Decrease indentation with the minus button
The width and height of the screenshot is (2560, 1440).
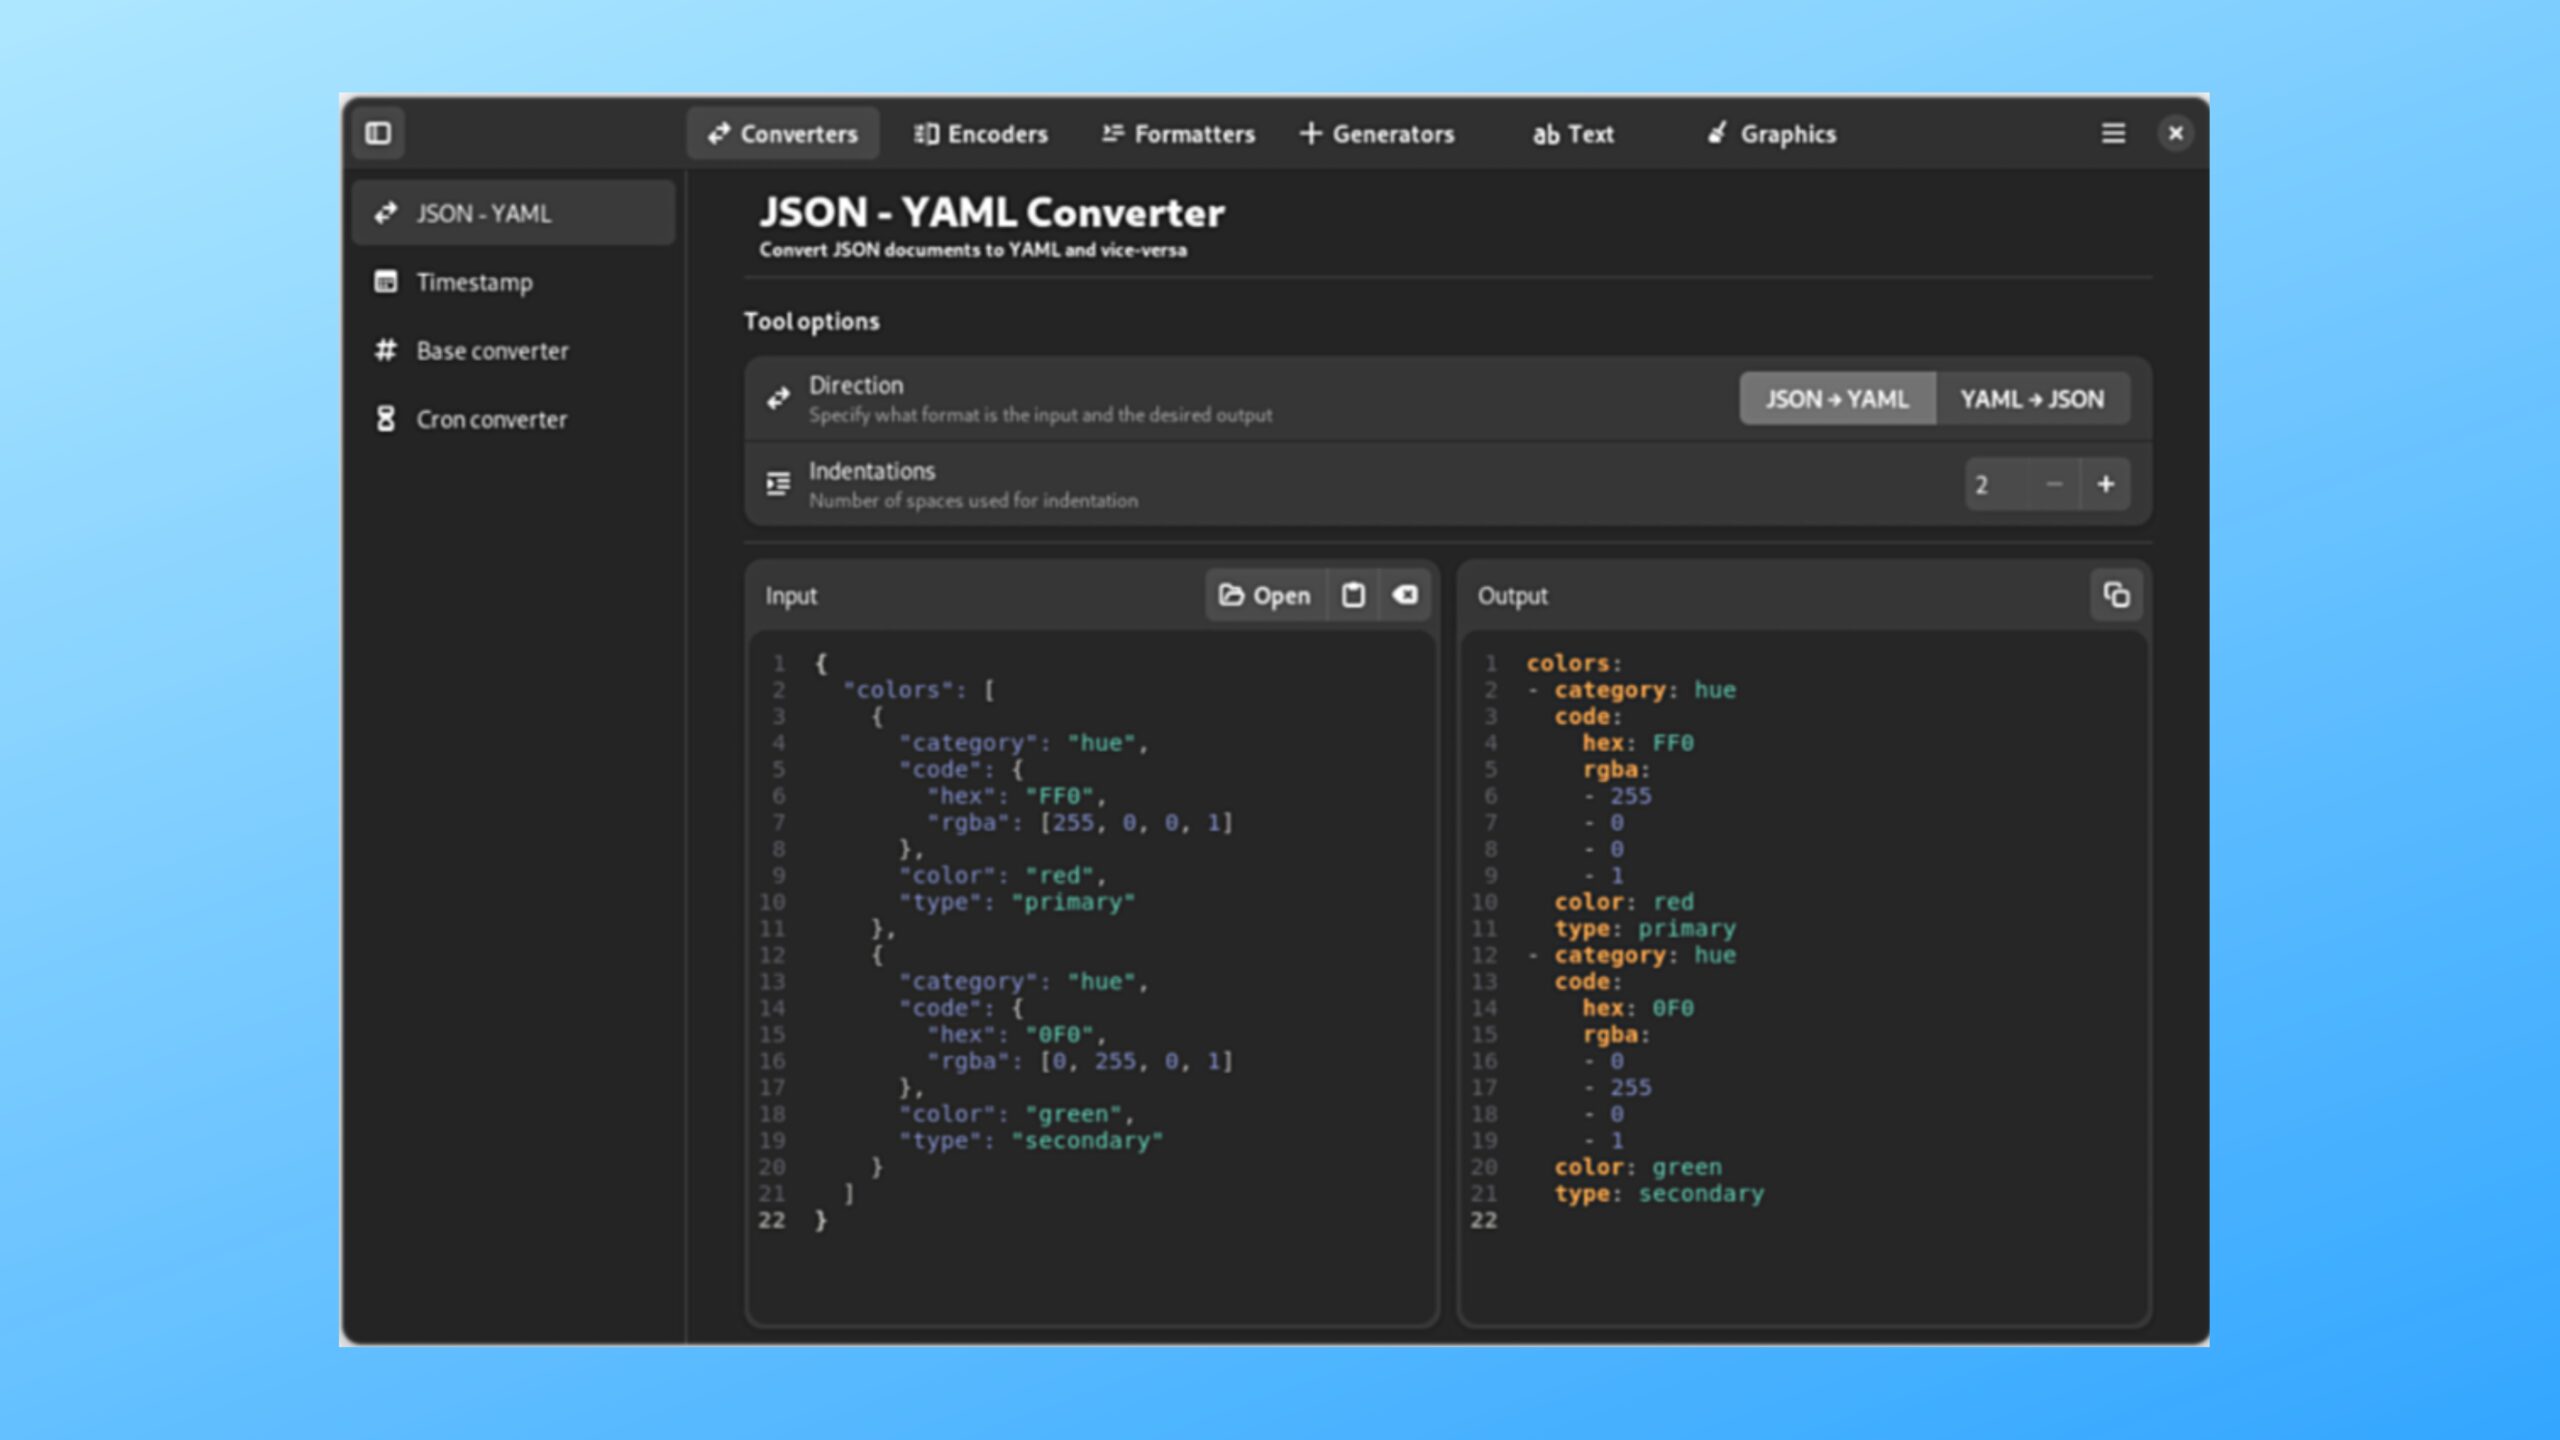tap(2054, 484)
